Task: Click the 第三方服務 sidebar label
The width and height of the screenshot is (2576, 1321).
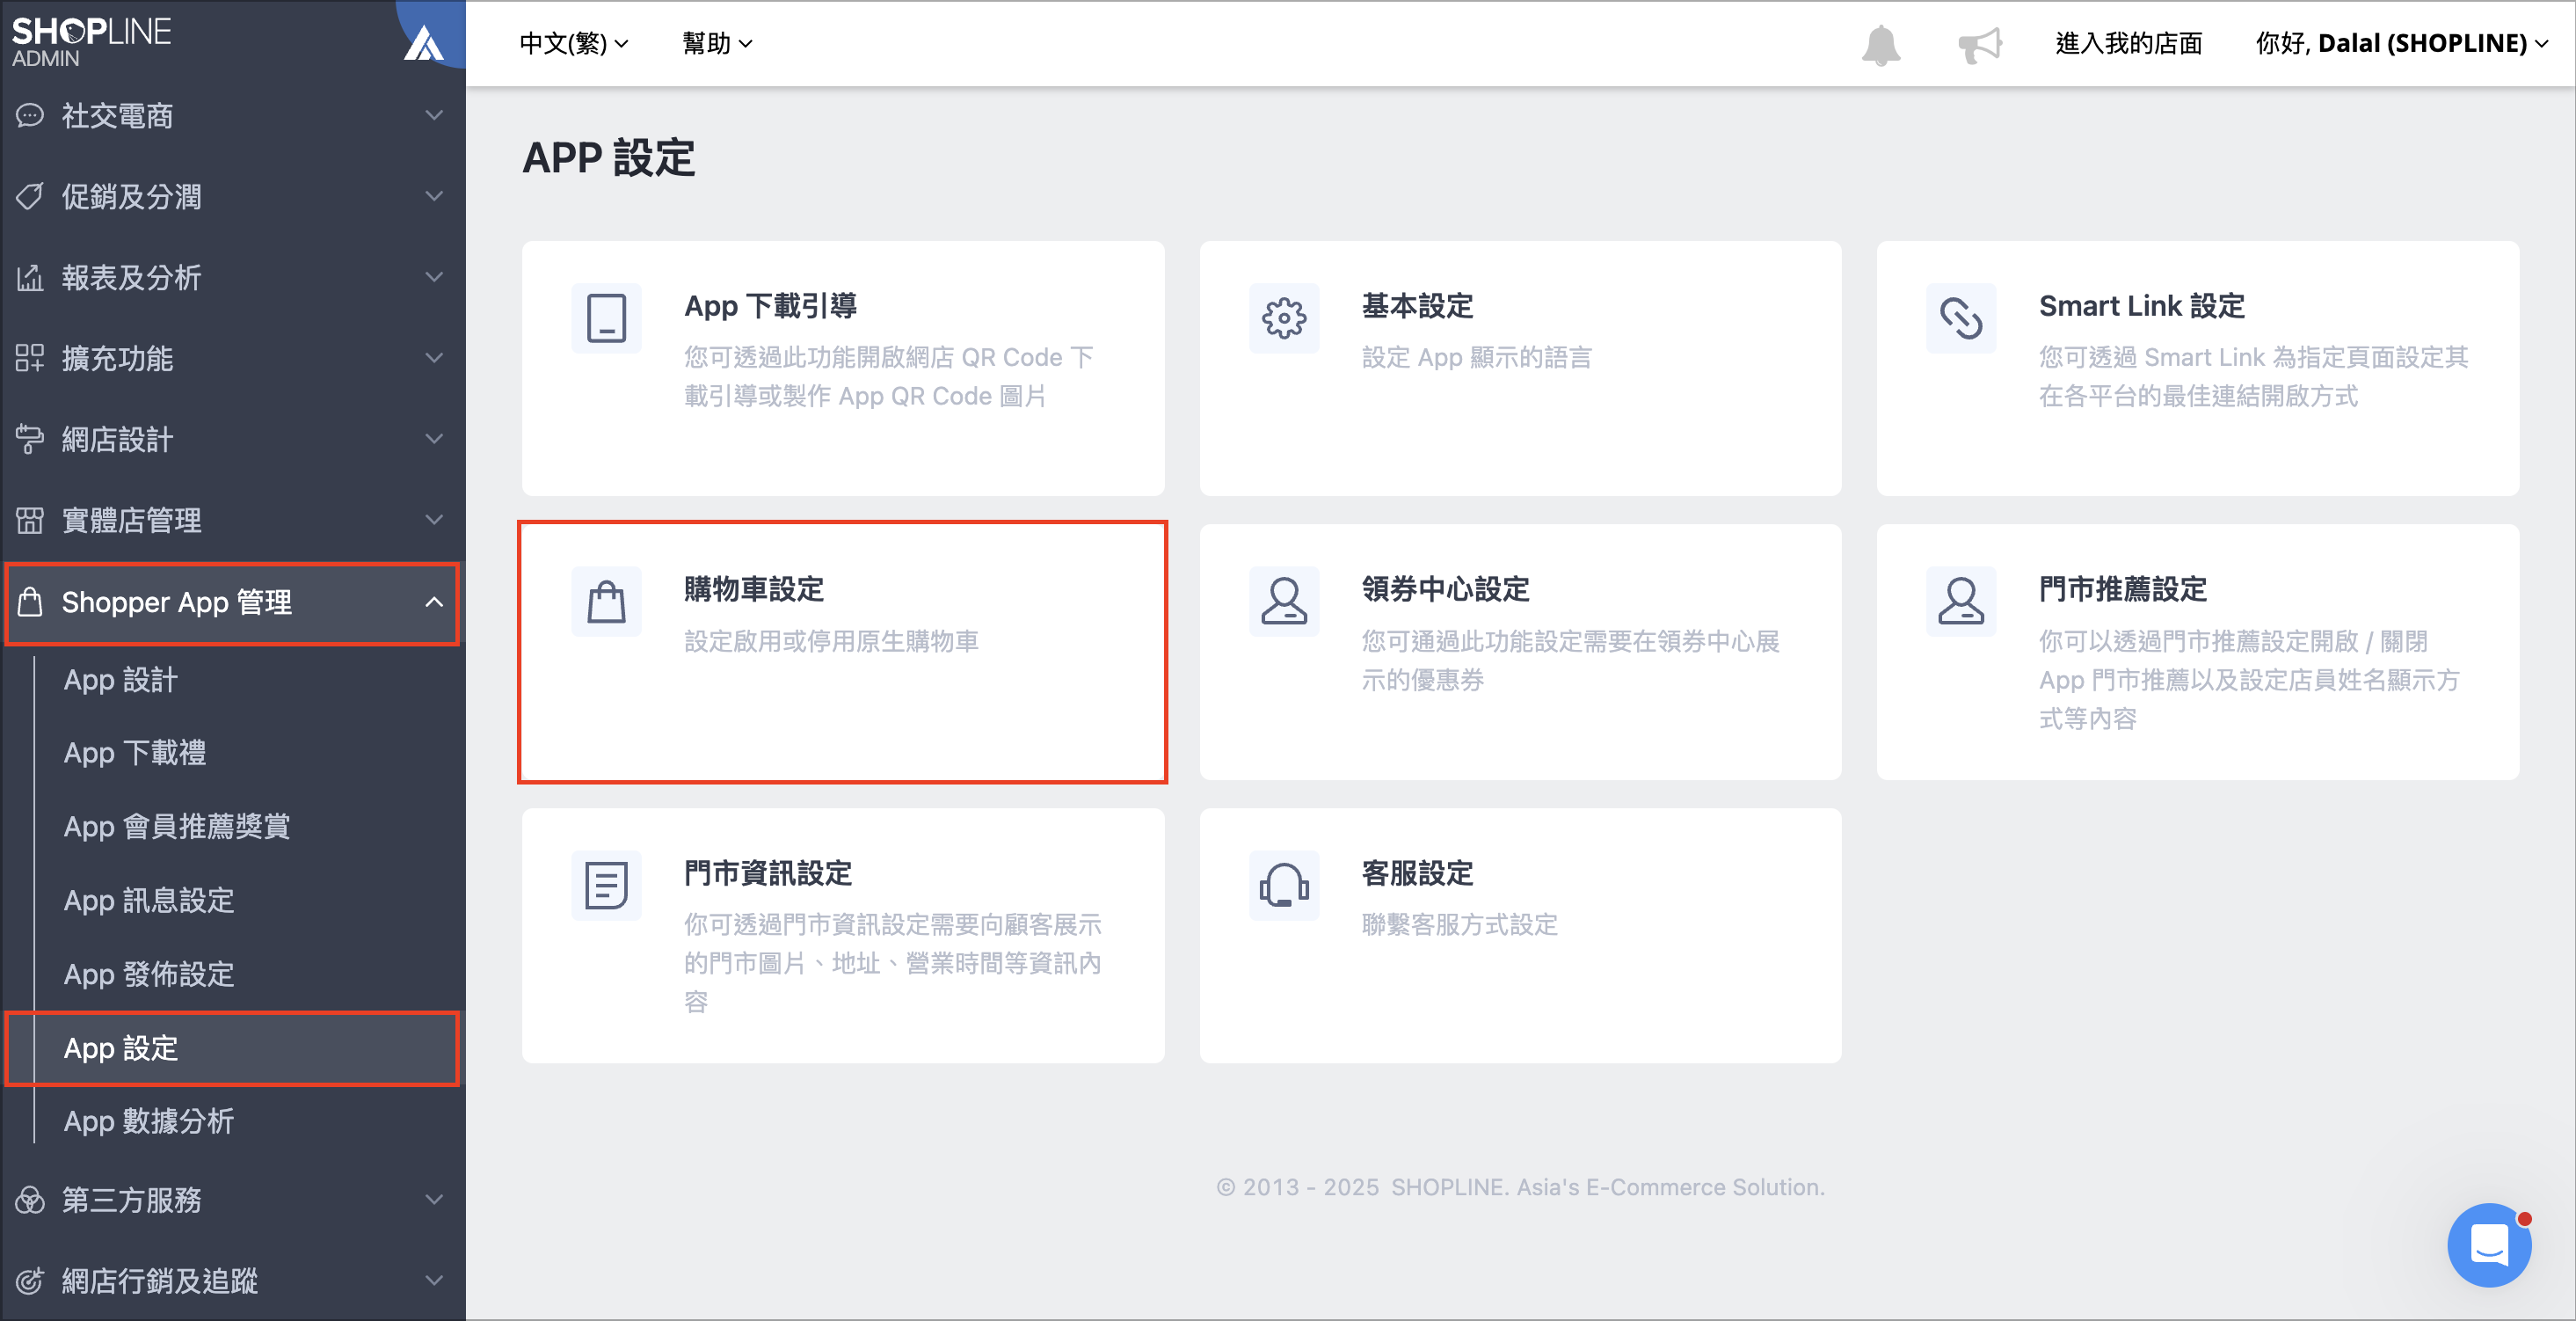Action: point(132,1201)
